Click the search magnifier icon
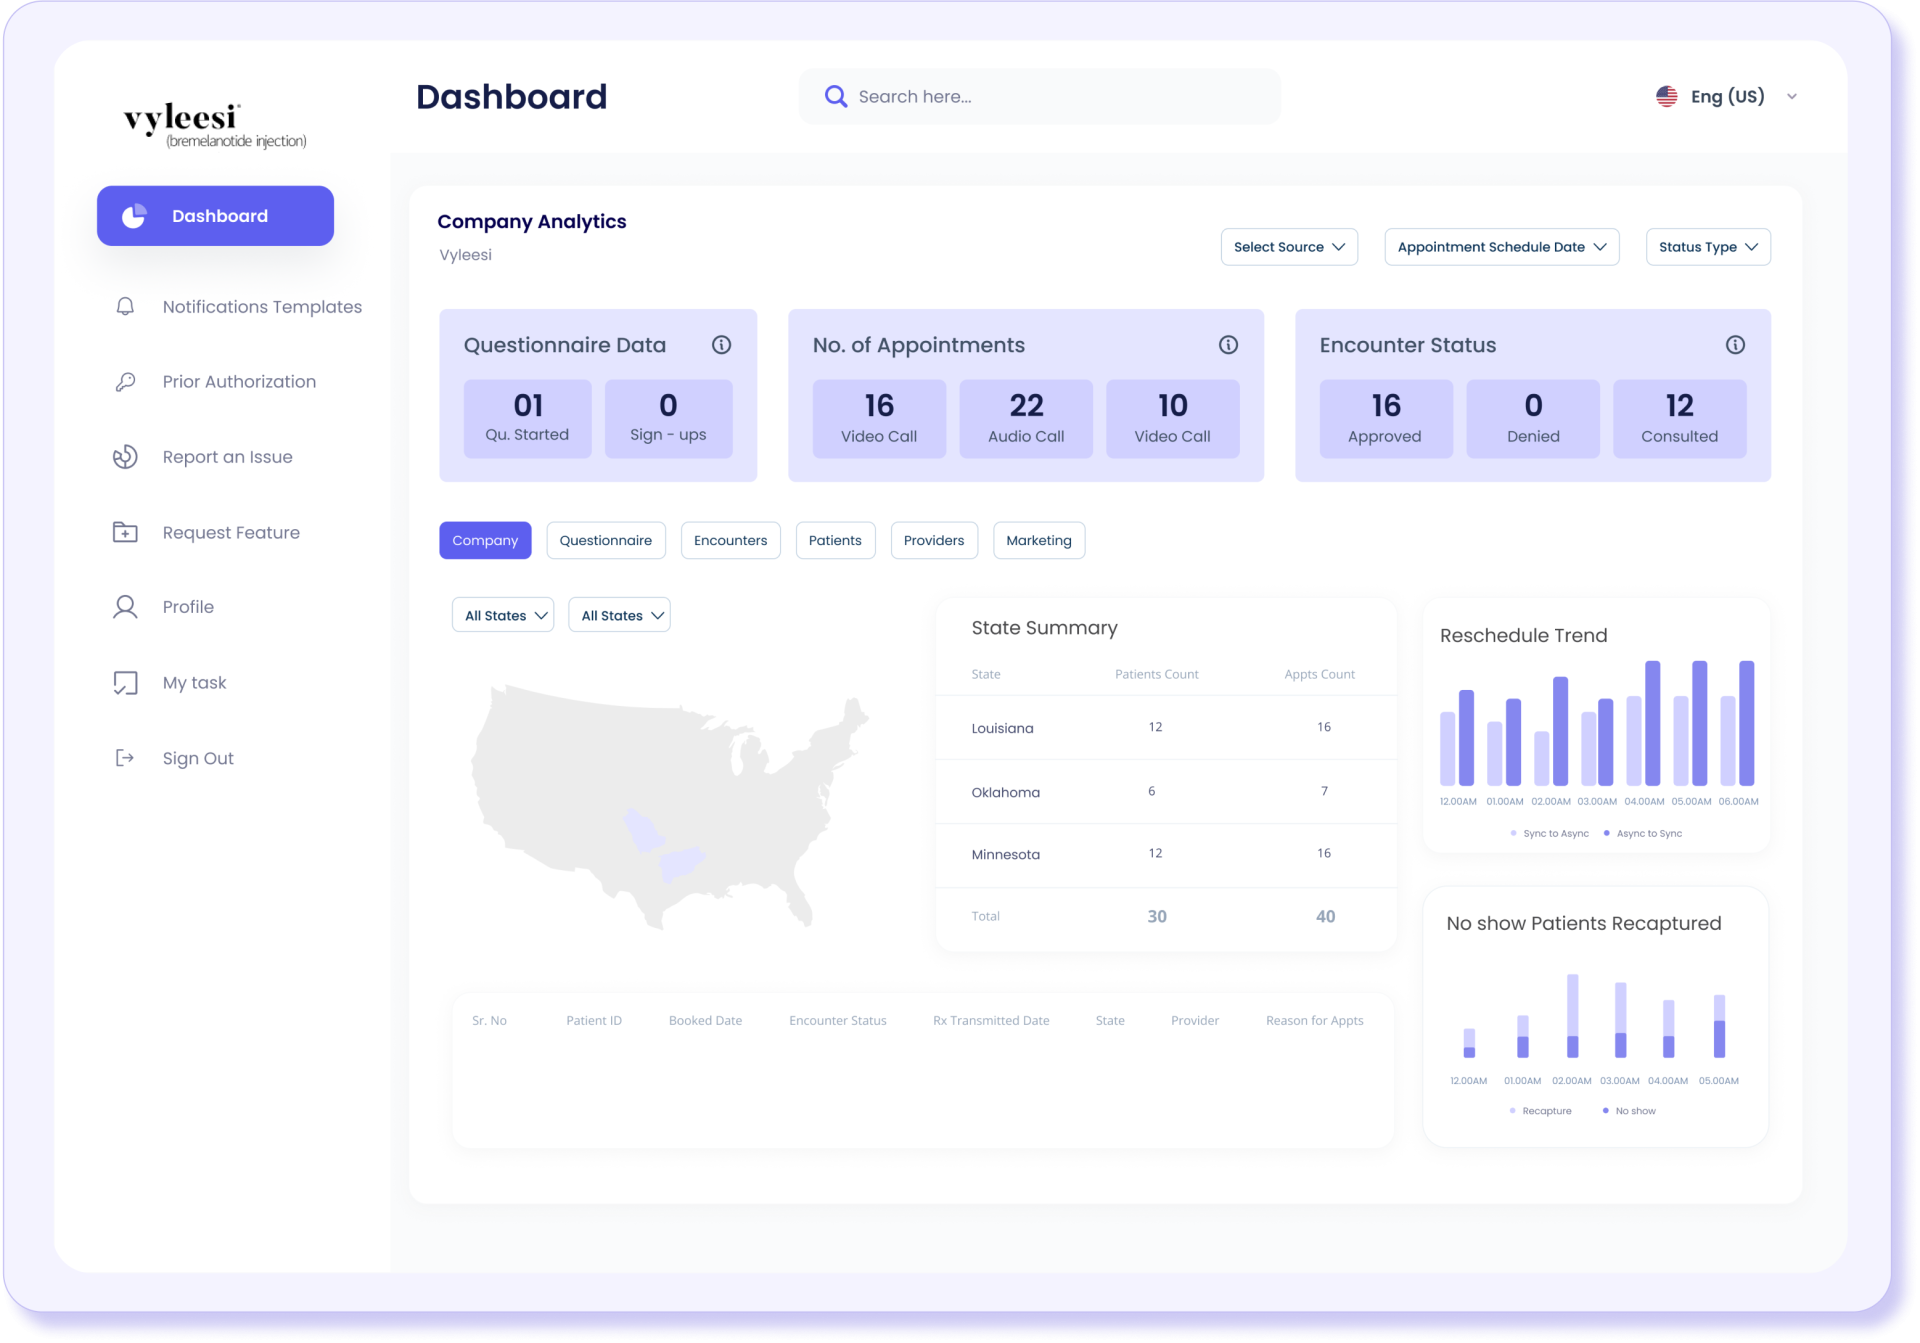 coord(835,96)
